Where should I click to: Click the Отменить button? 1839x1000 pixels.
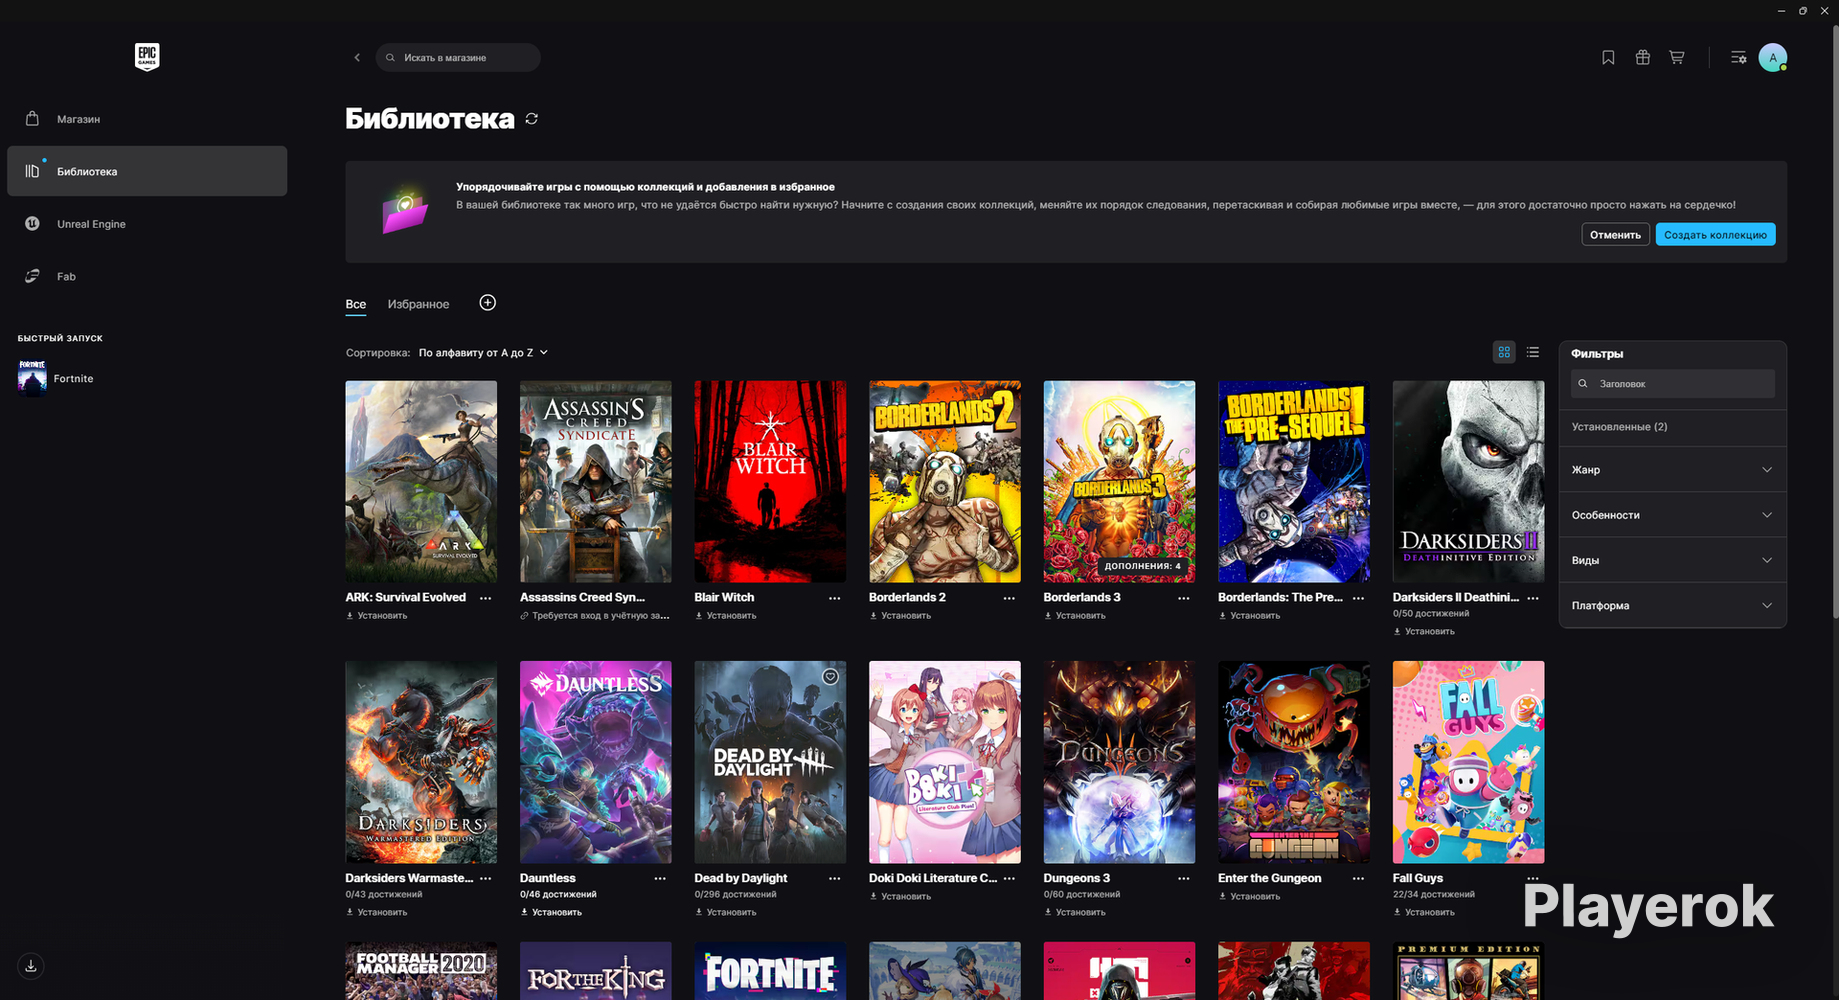tap(1615, 235)
